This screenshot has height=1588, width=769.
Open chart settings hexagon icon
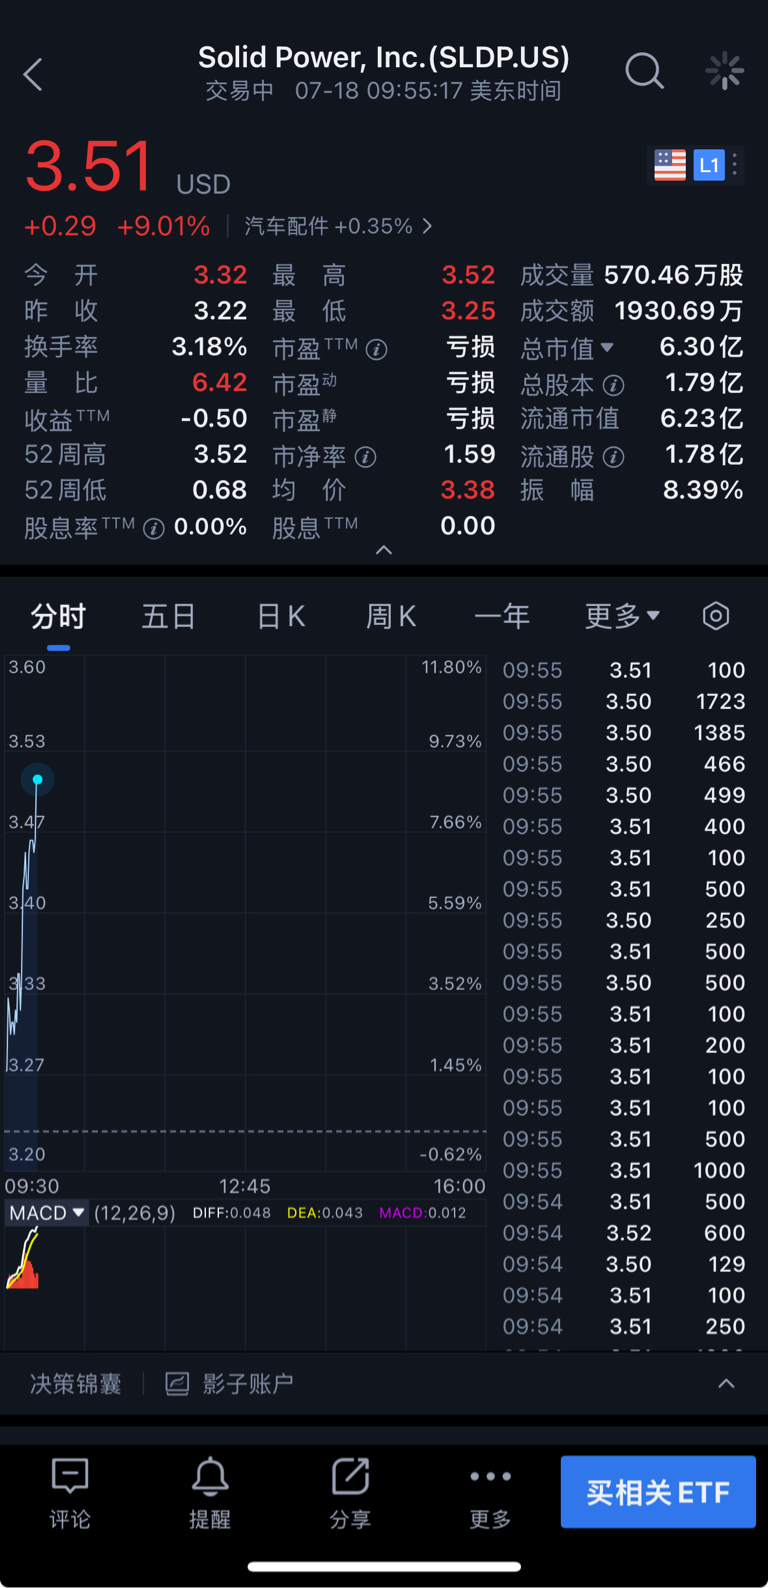tap(716, 616)
